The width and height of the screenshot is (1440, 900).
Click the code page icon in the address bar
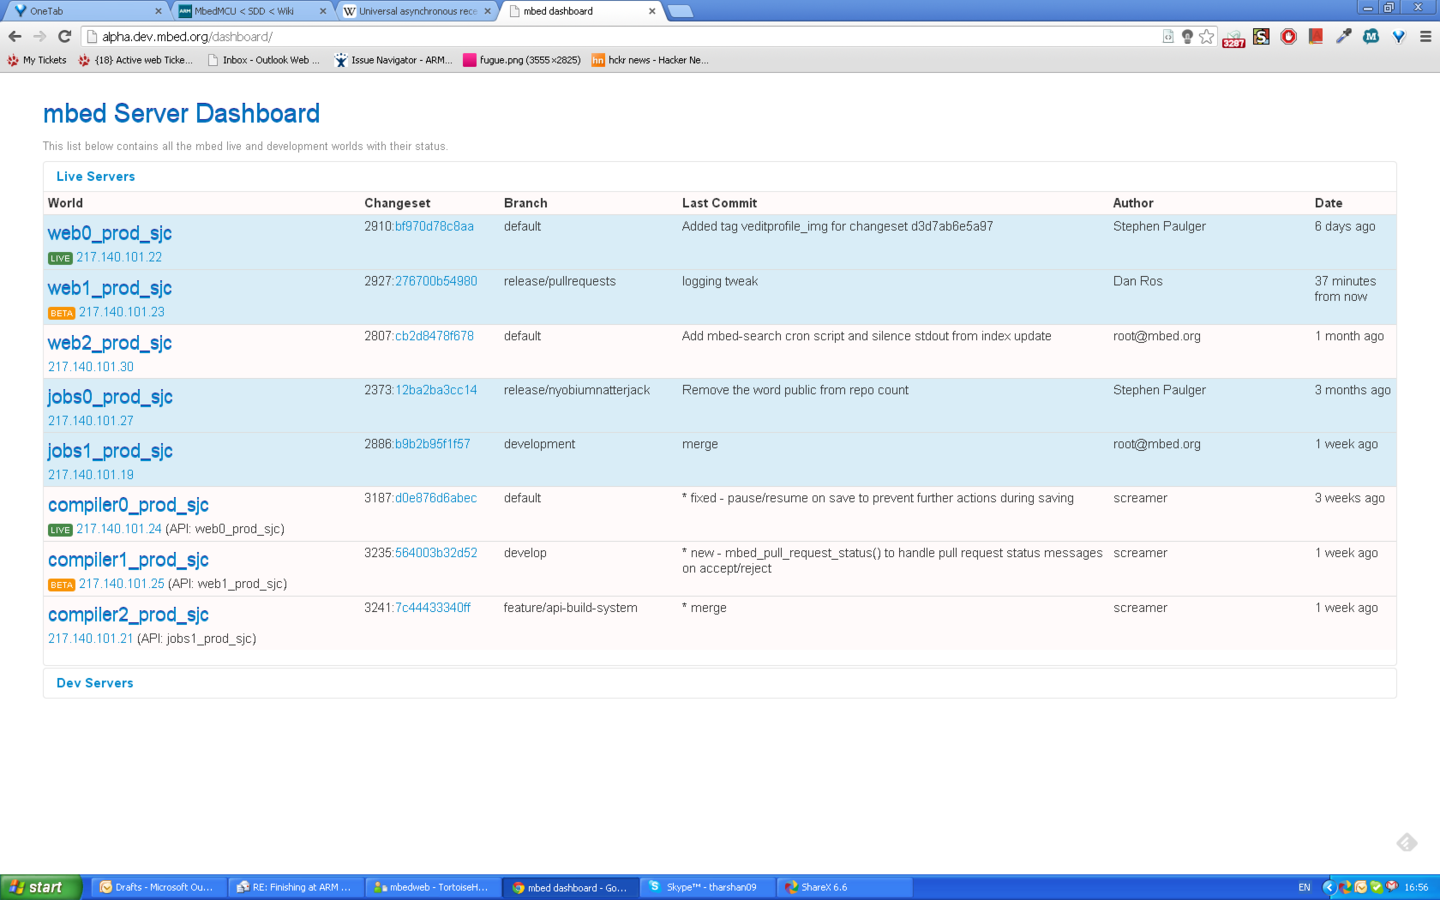click(1168, 36)
